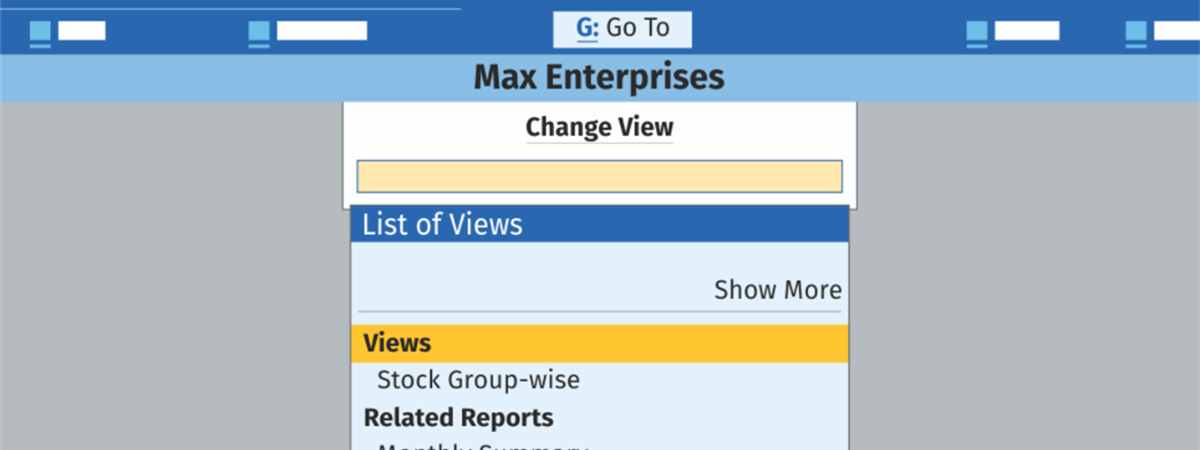Select the highlighted Views group header
The image size is (1200, 450).
pos(599,343)
